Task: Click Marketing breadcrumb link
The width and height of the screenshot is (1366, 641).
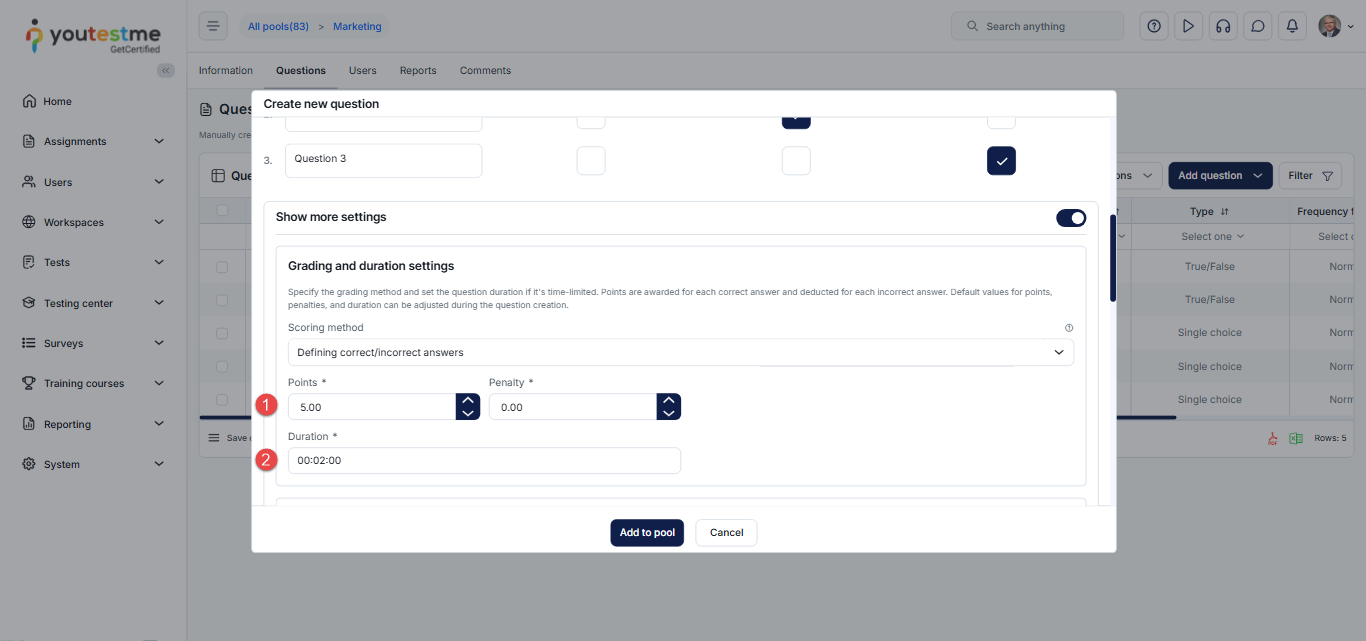Action: point(357,27)
